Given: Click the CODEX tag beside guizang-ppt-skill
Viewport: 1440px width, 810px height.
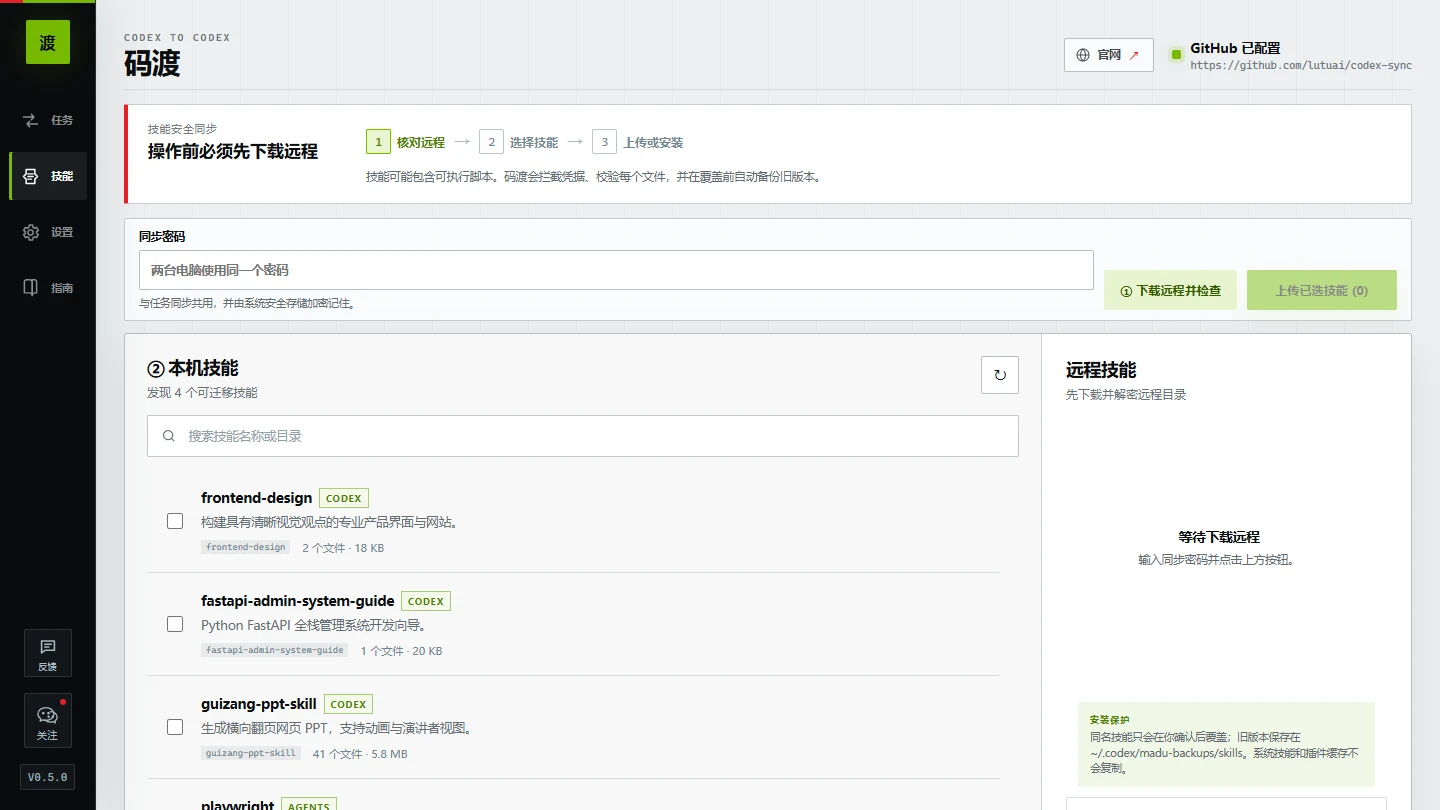Looking at the screenshot, I should tap(348, 704).
